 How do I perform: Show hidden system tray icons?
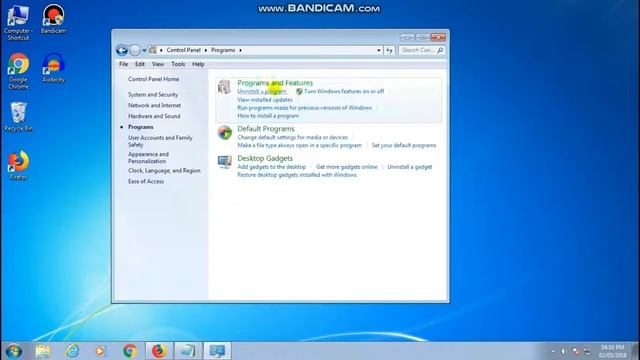pyautogui.click(x=553, y=351)
